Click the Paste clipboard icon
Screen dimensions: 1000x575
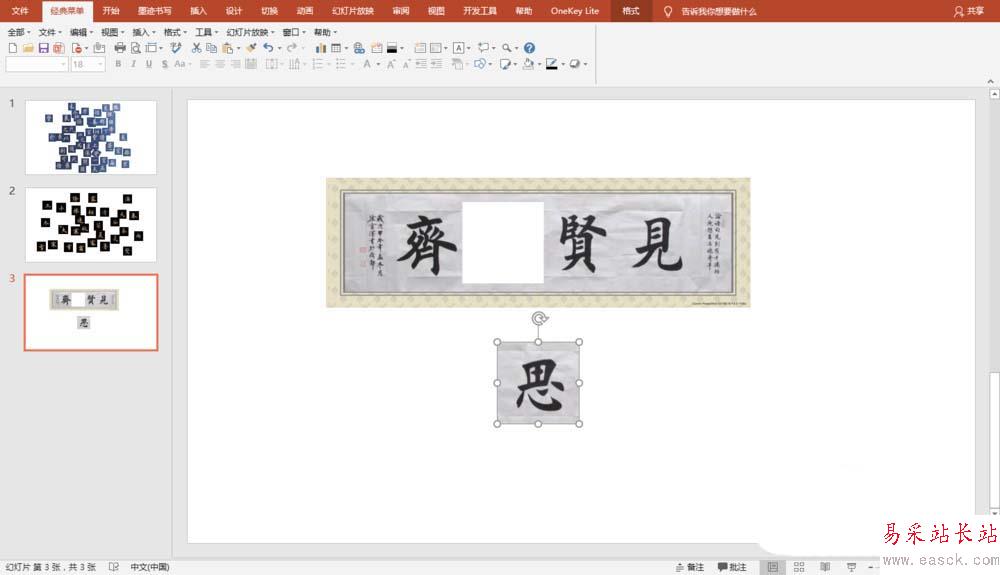pyautogui.click(x=227, y=48)
